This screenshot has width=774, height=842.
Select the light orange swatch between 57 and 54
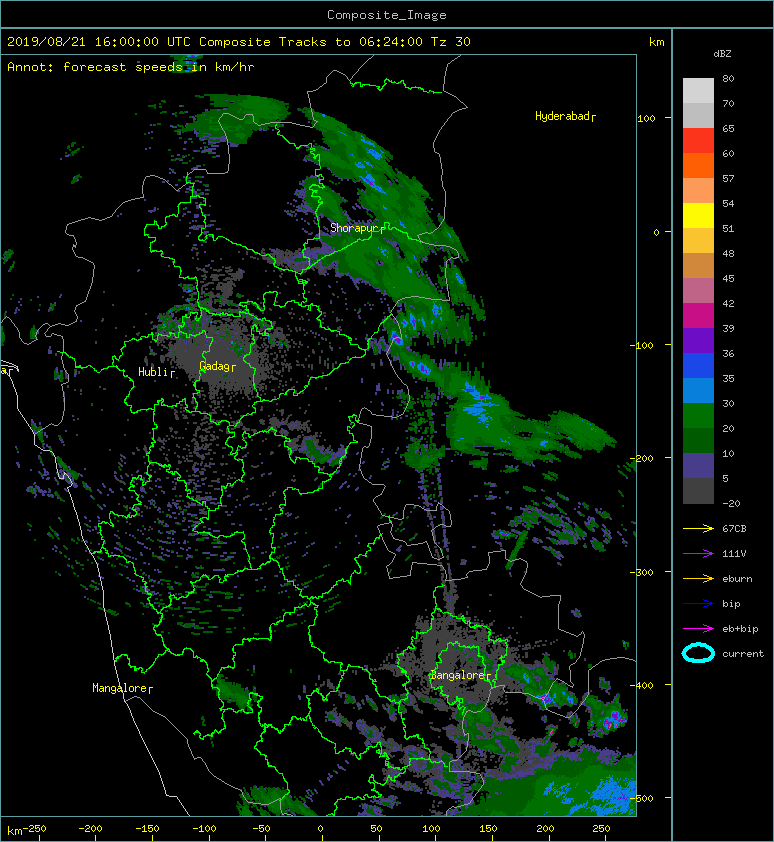pos(698,191)
